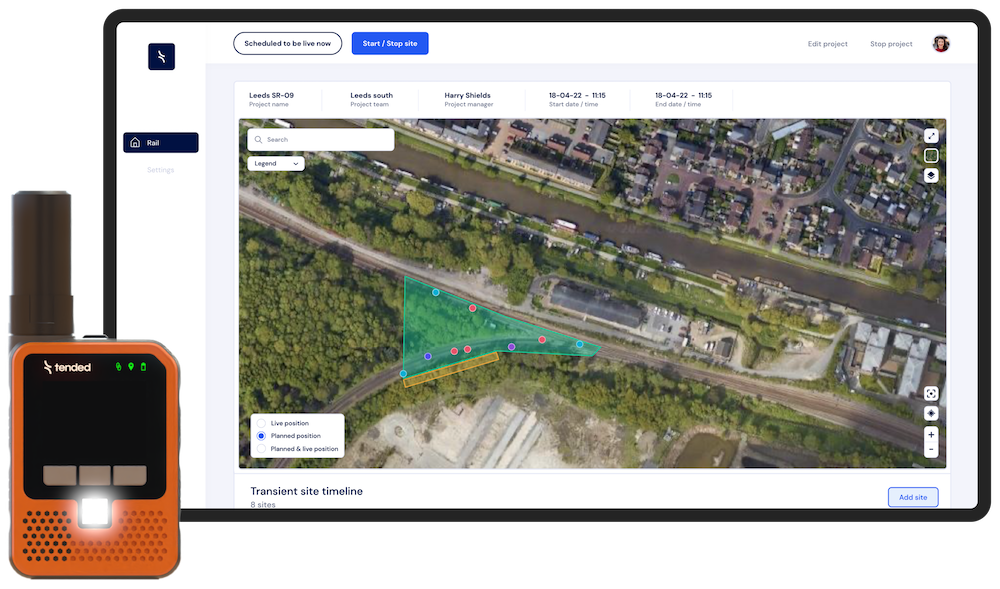
Task: Open Settings in the sidebar
Action: [161, 170]
